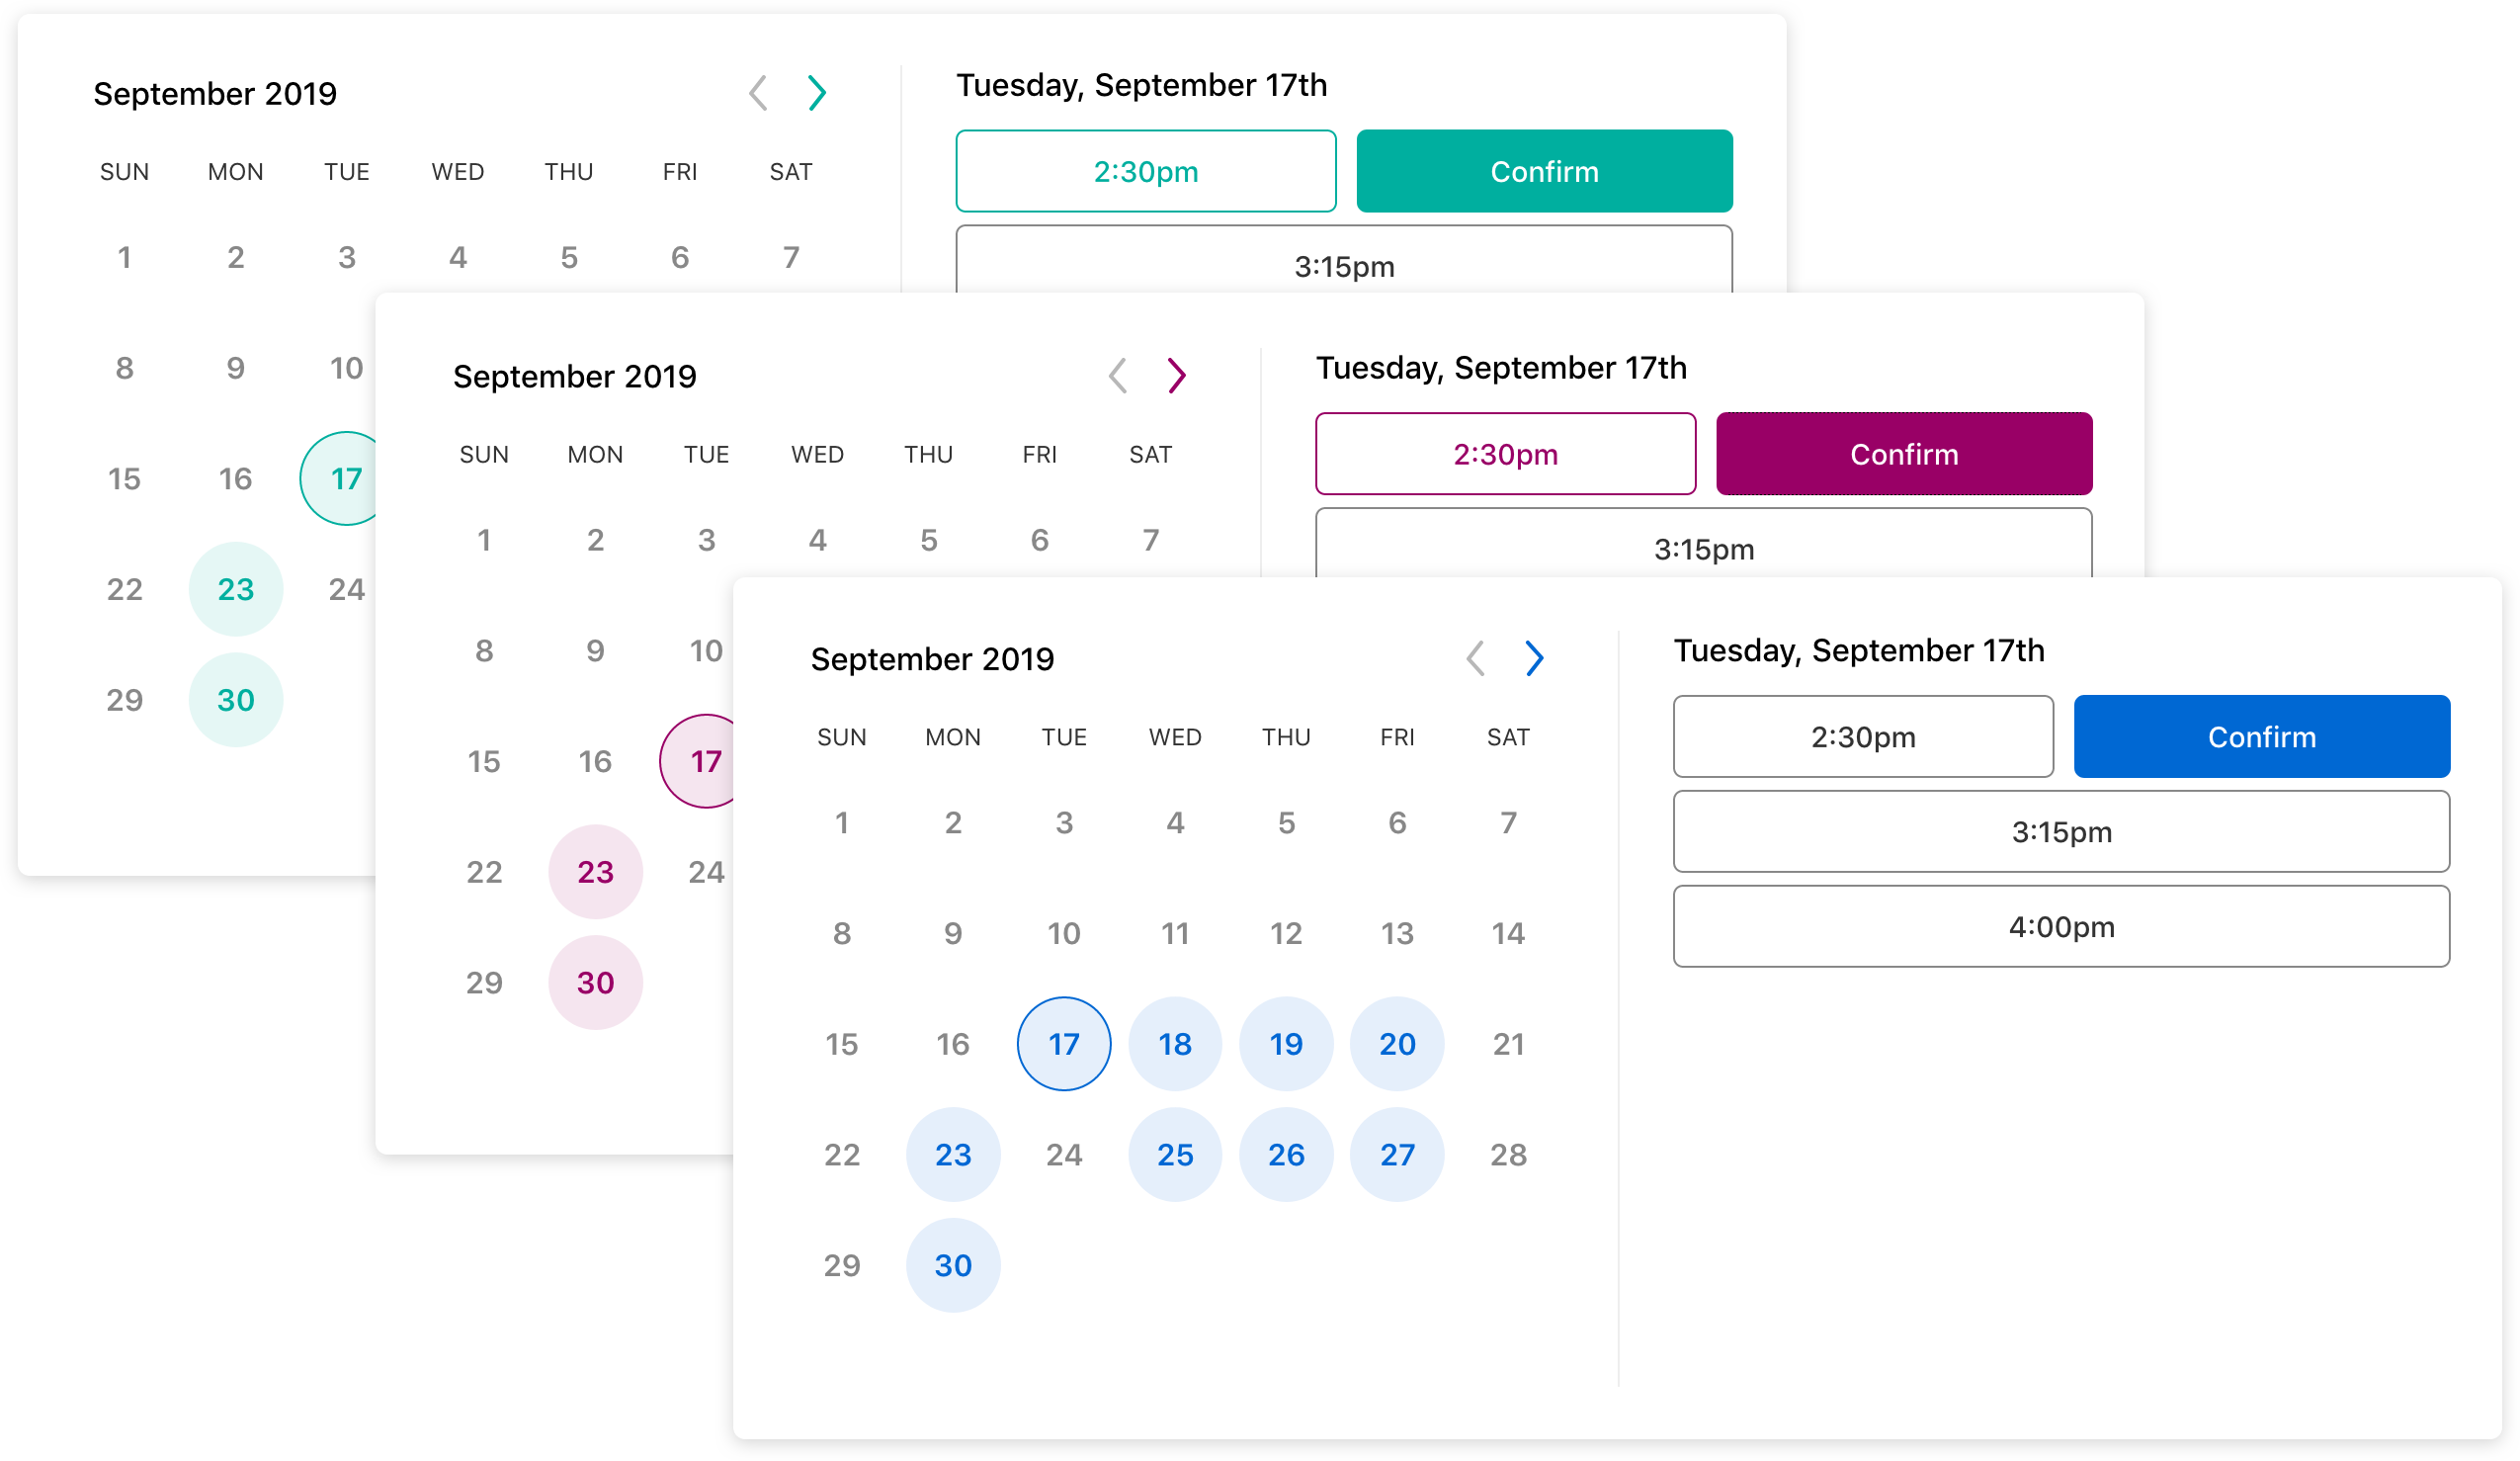Select date 30 on the pink calendar
The image size is (2520, 1461).
(594, 983)
